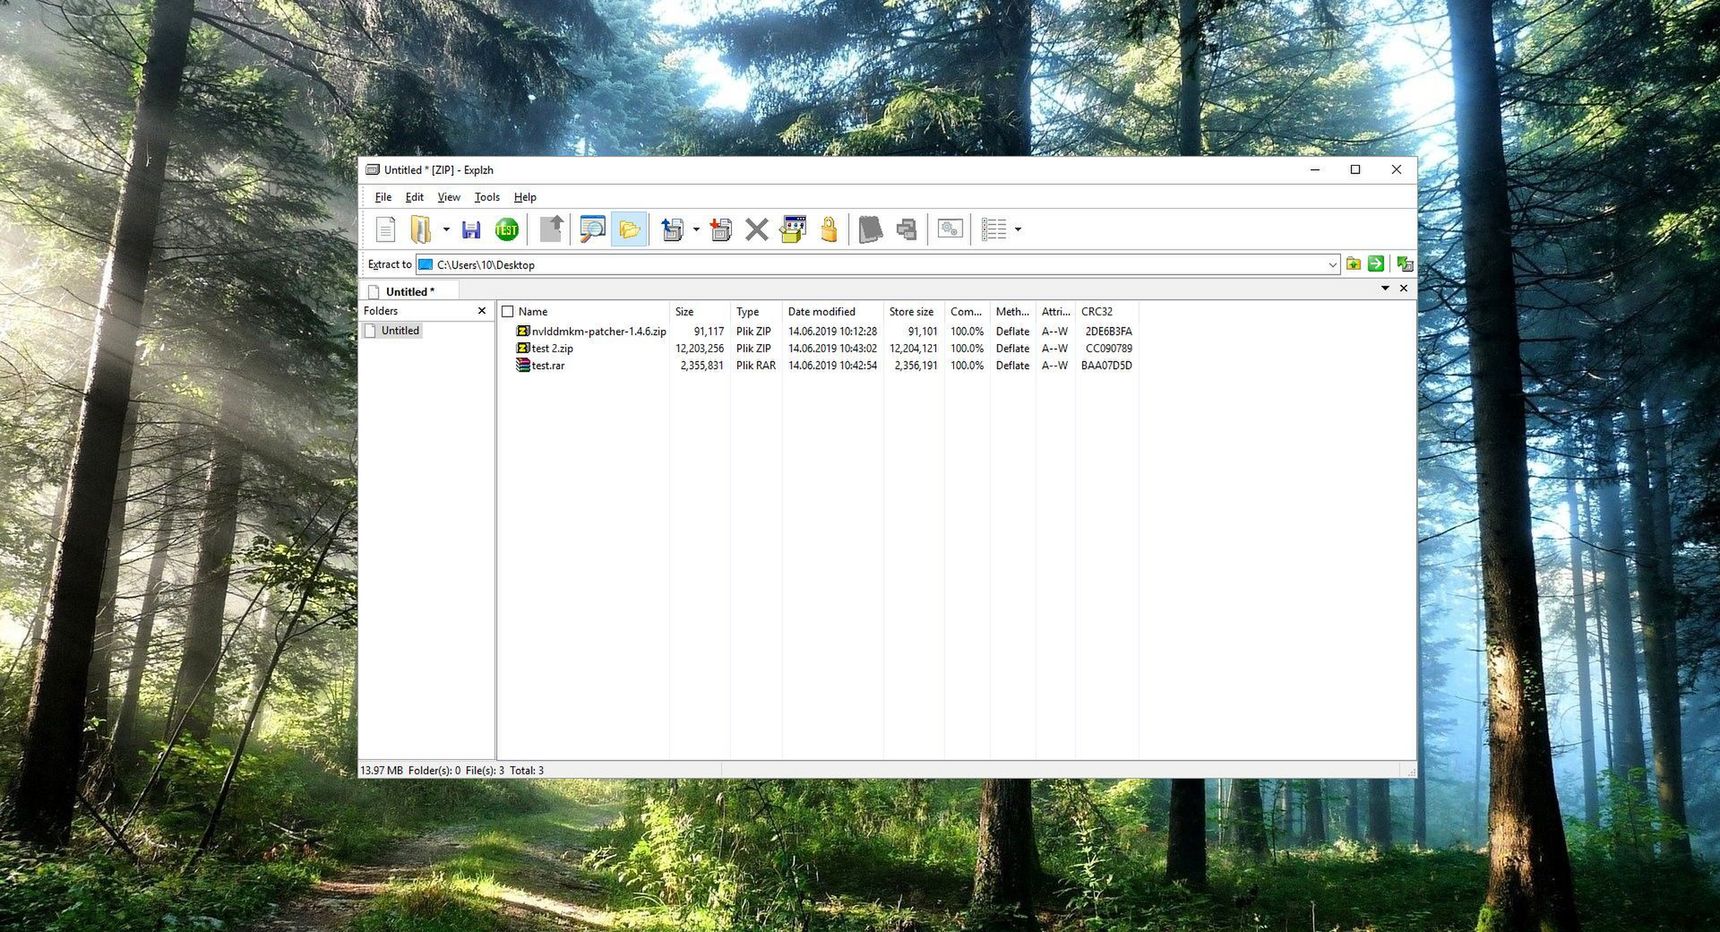Sort by the Meth... column header
Image resolution: width=1720 pixels, height=932 pixels.
pos(1012,312)
